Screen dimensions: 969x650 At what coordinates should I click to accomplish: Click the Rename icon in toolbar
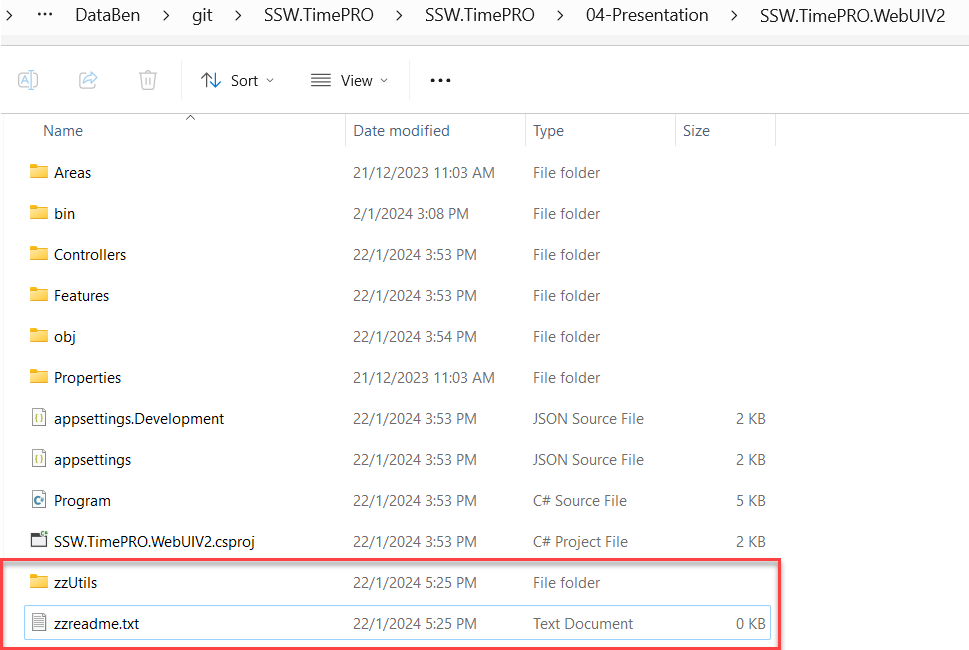28,80
